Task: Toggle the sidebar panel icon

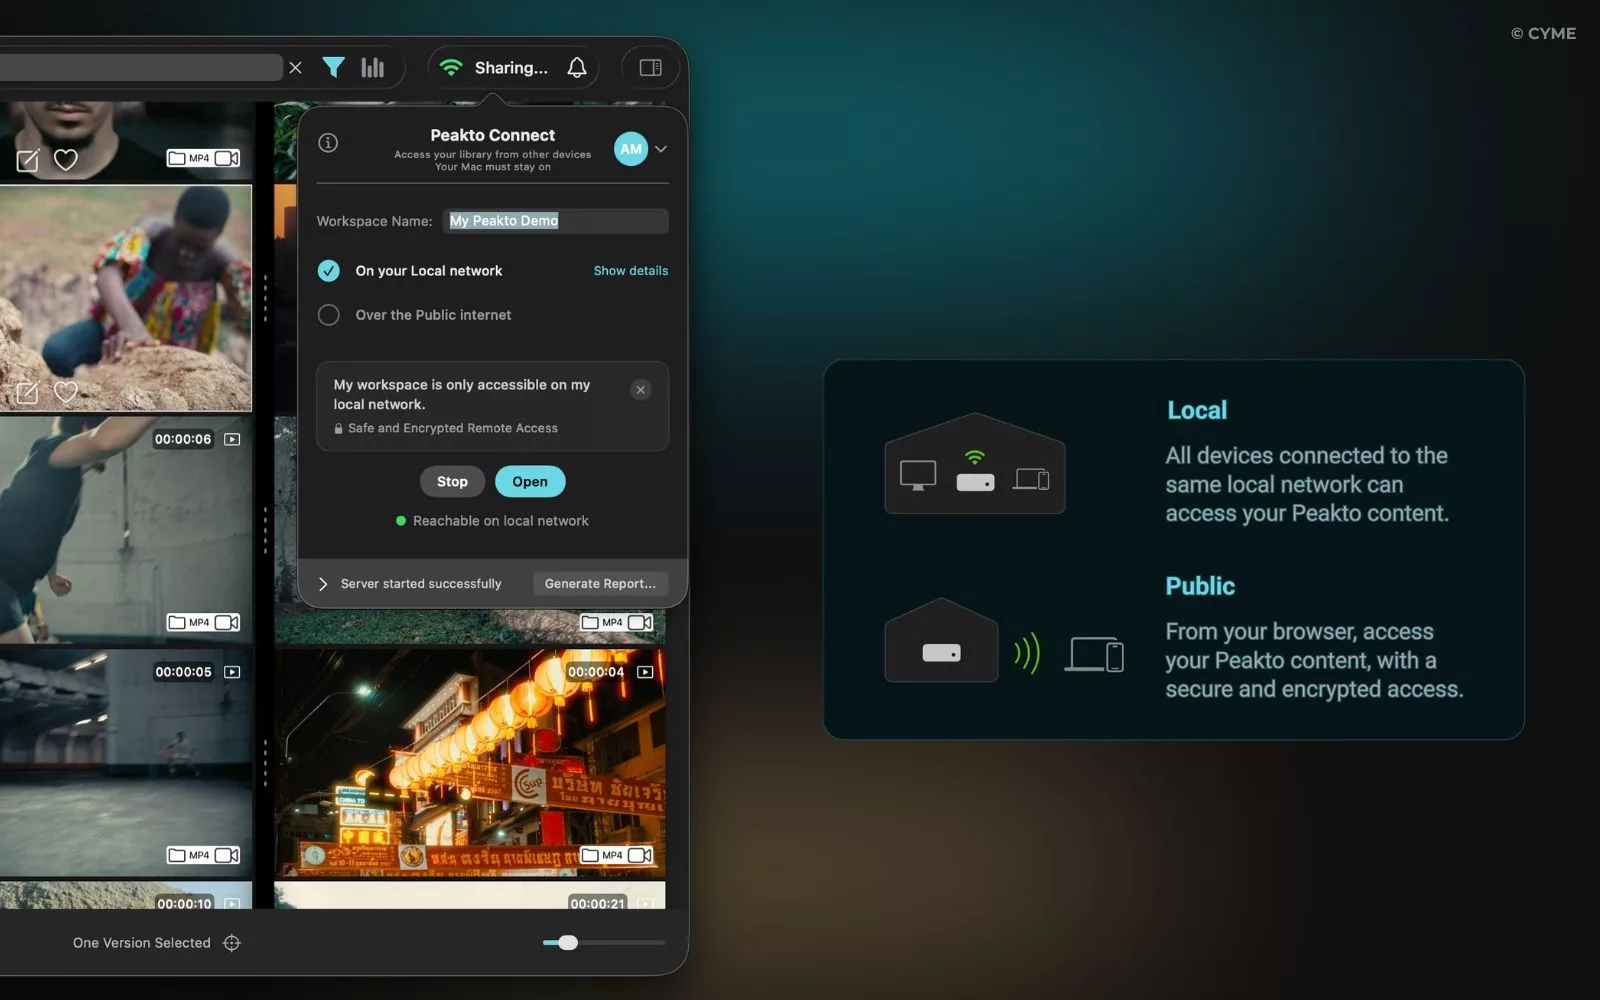Action: [x=650, y=67]
